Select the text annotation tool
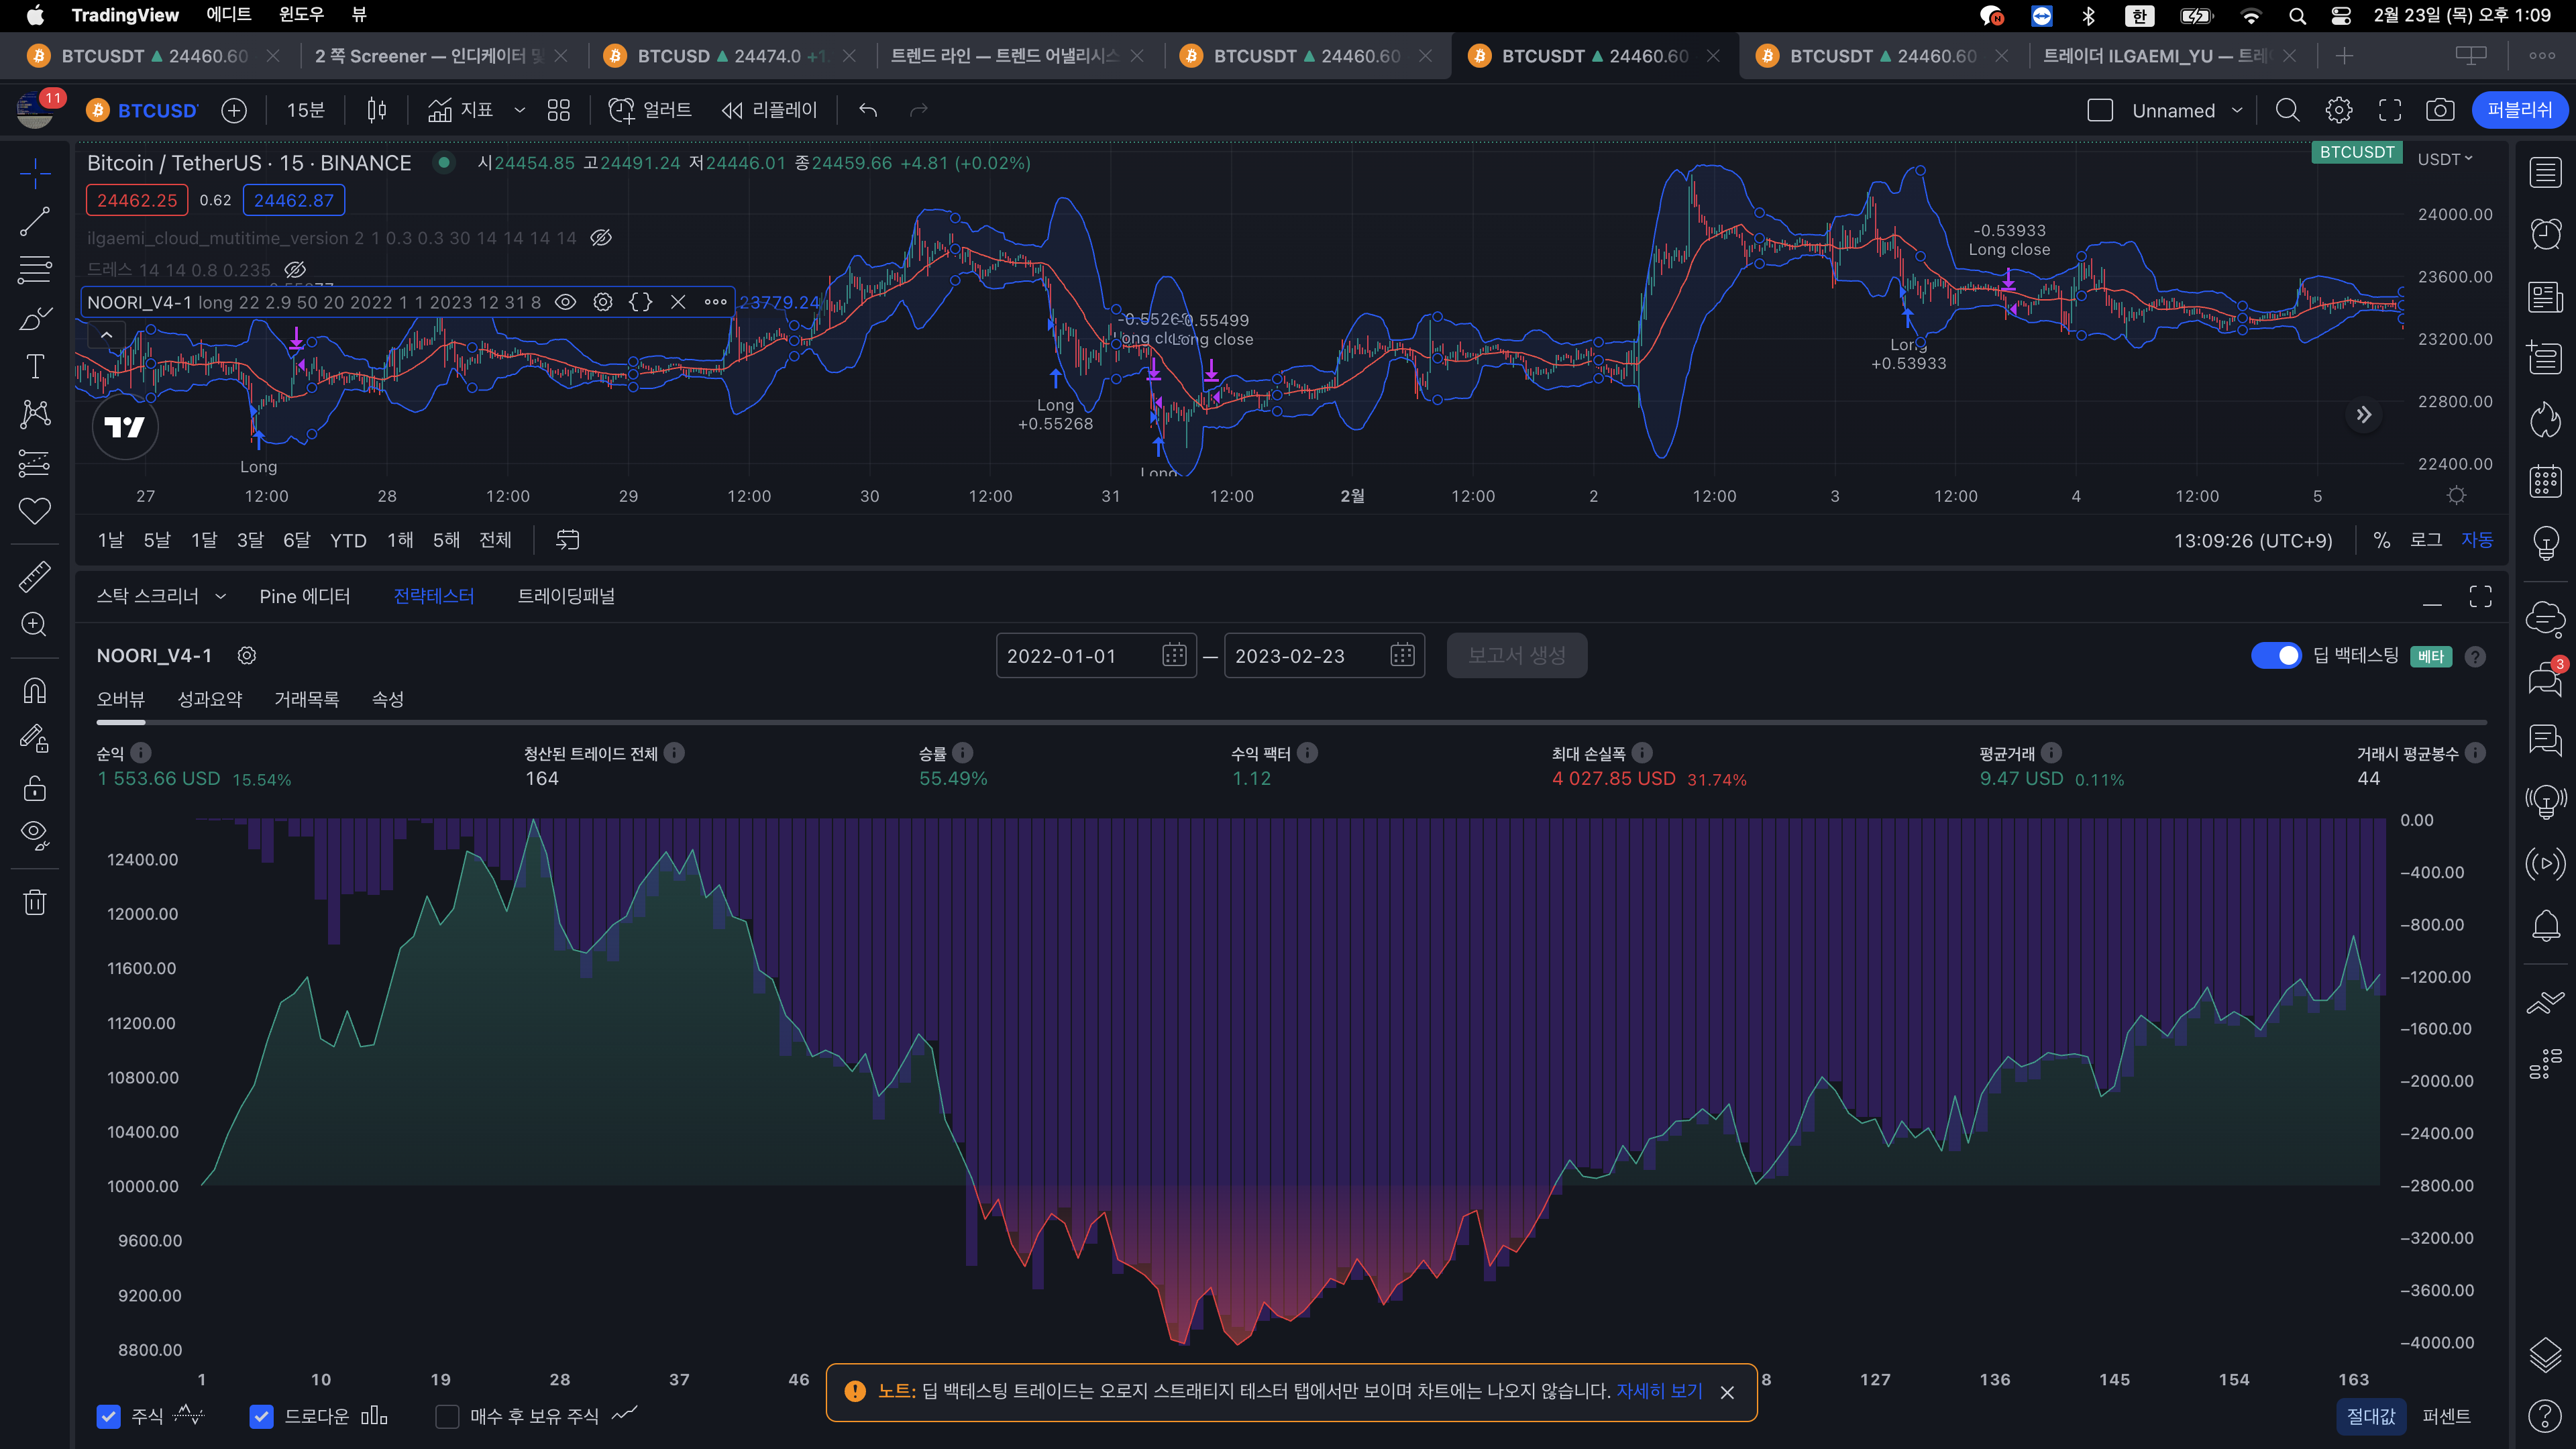The width and height of the screenshot is (2576, 1449). click(35, 367)
